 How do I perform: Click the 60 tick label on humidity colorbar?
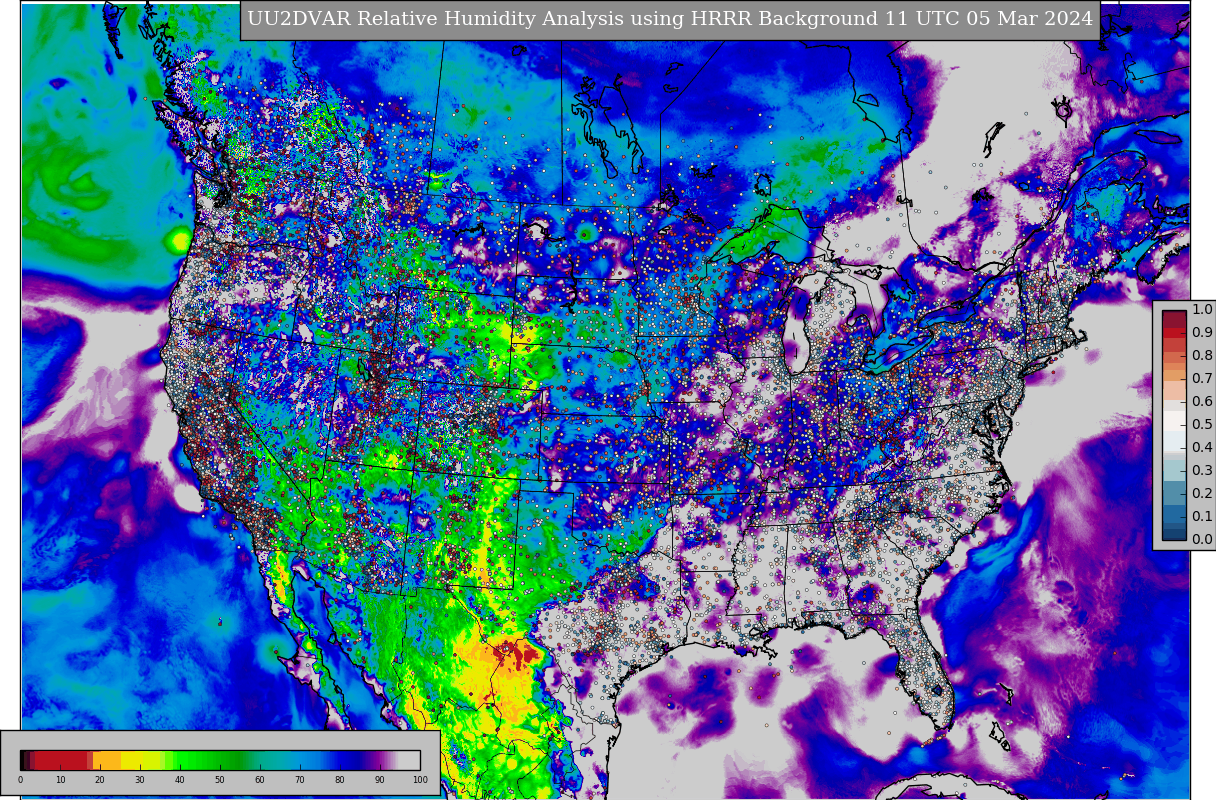click(x=260, y=780)
